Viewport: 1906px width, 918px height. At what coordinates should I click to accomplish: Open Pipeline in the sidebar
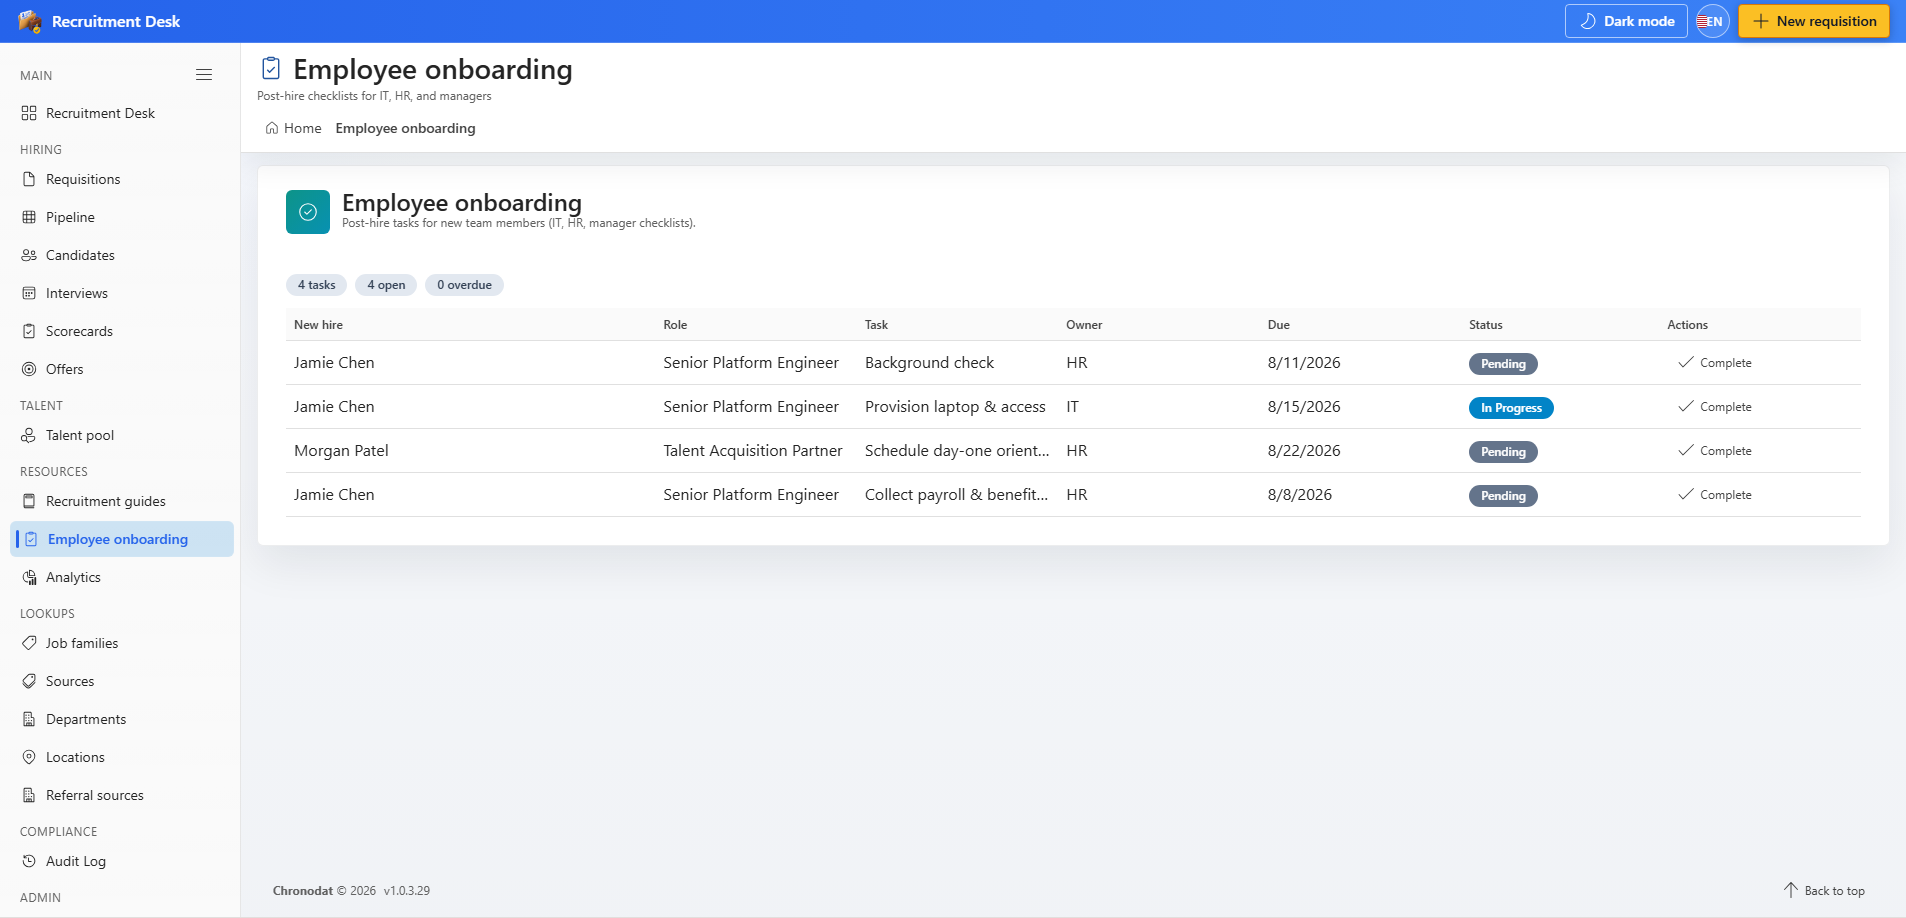pos(122,217)
